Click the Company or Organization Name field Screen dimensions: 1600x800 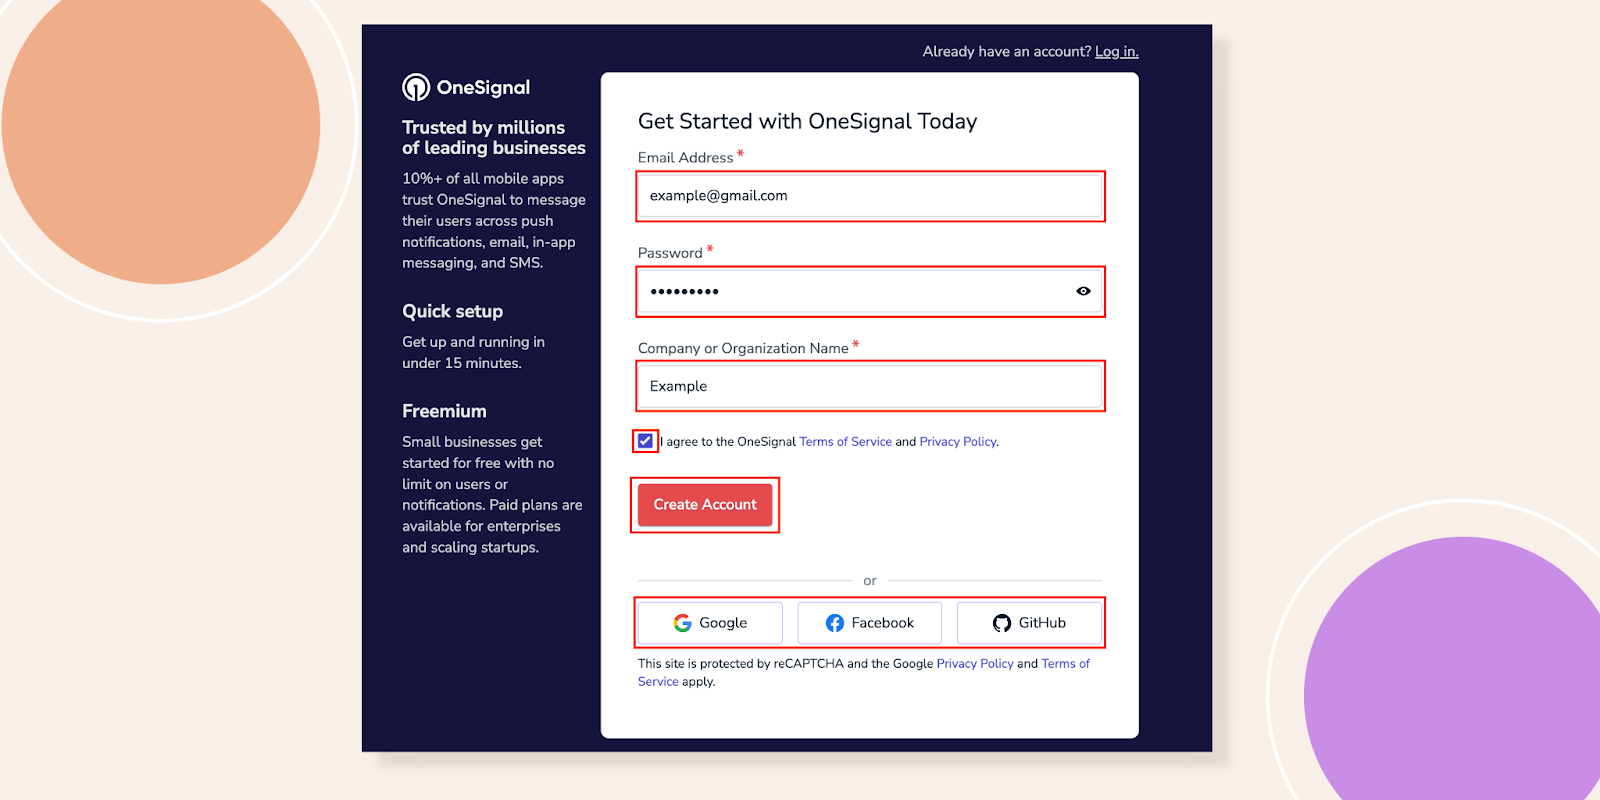pos(870,386)
